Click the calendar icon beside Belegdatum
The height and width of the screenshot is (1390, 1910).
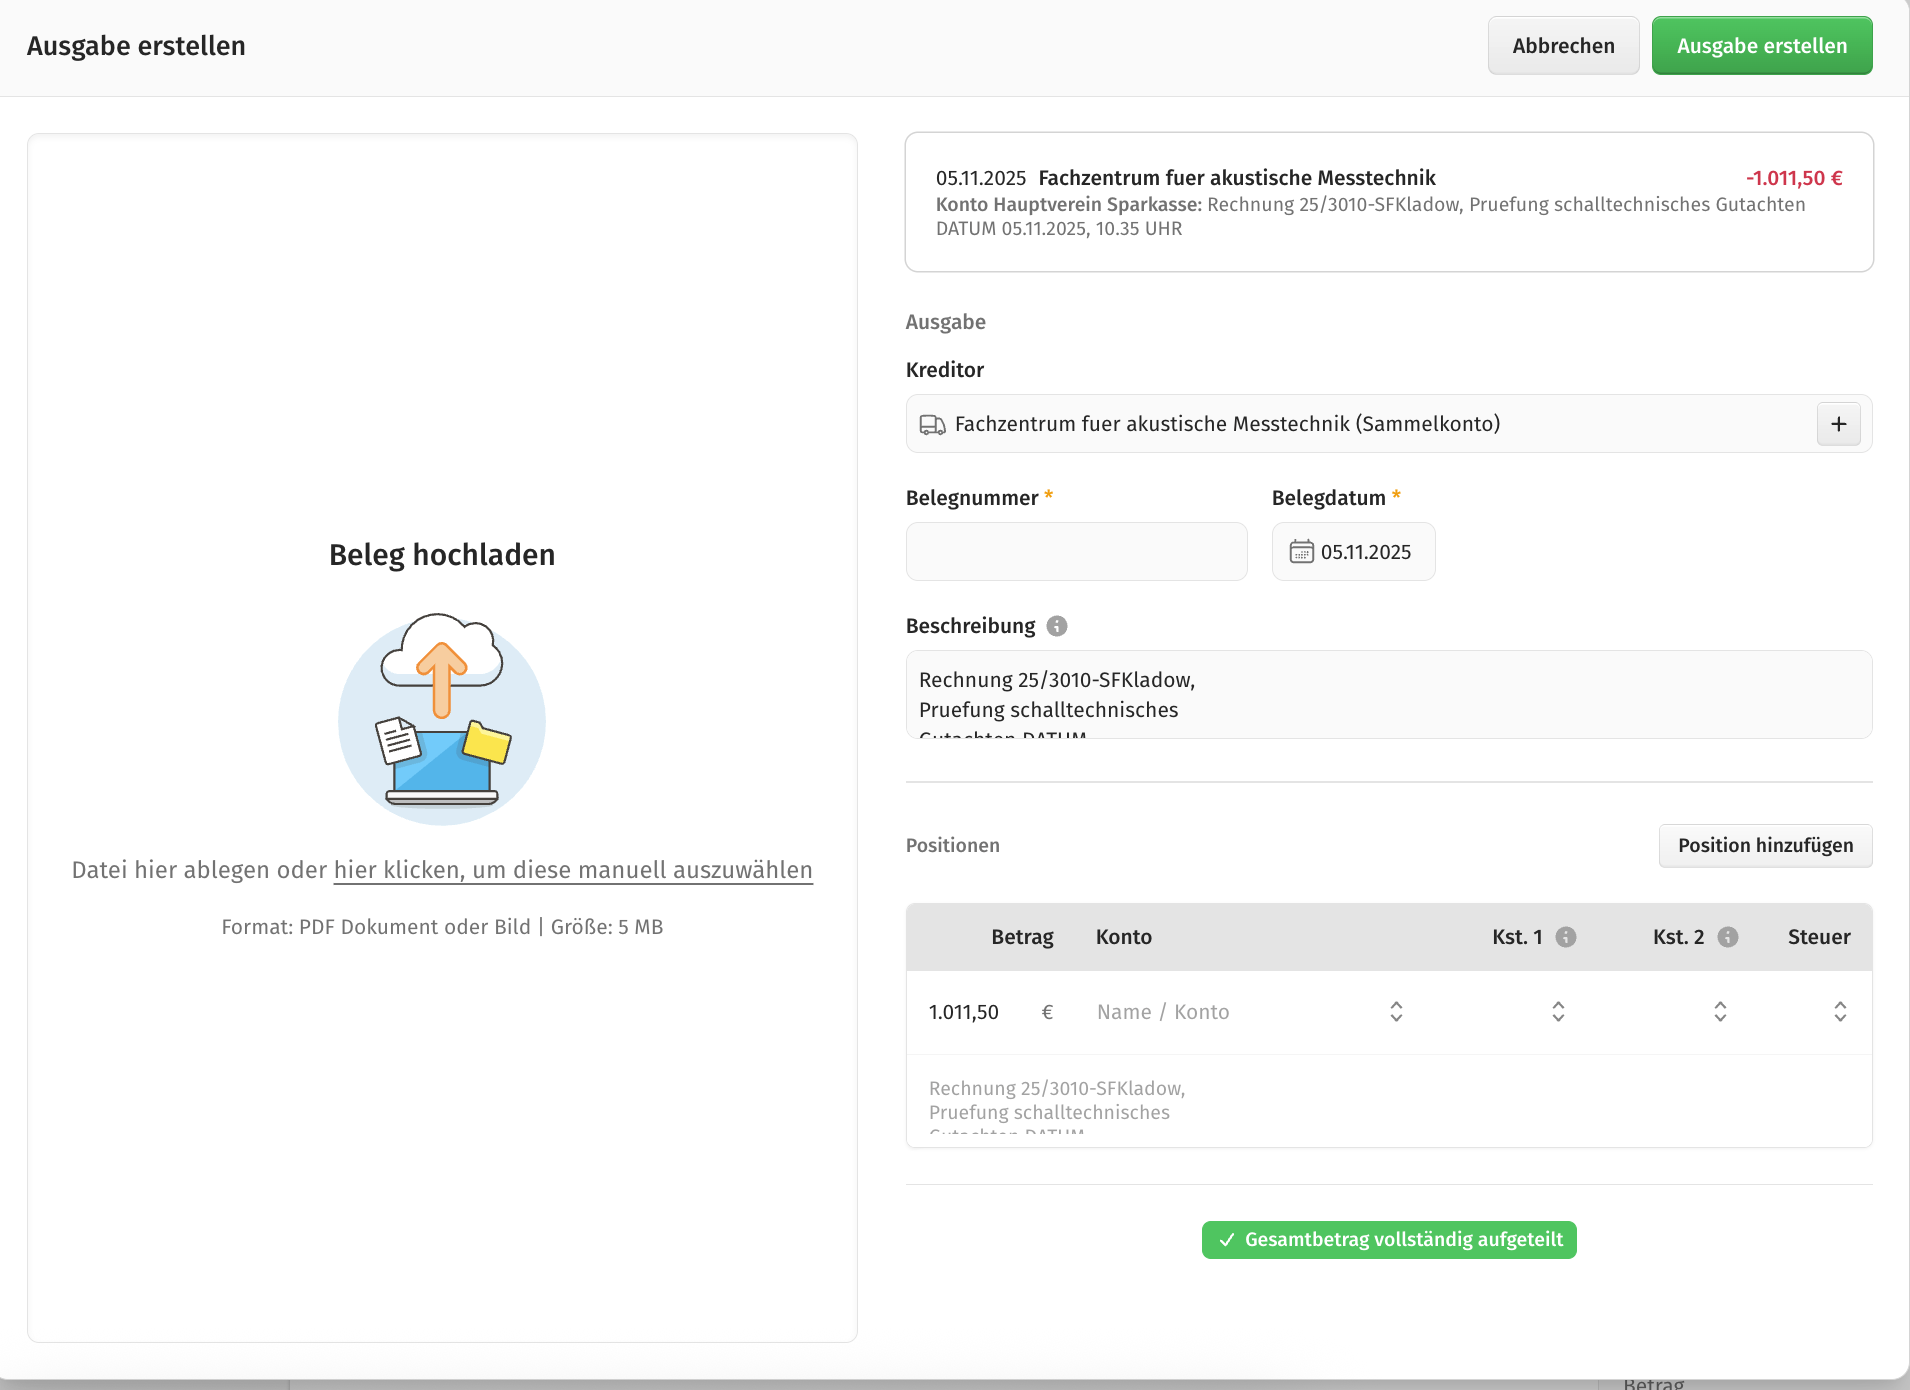coord(1301,552)
